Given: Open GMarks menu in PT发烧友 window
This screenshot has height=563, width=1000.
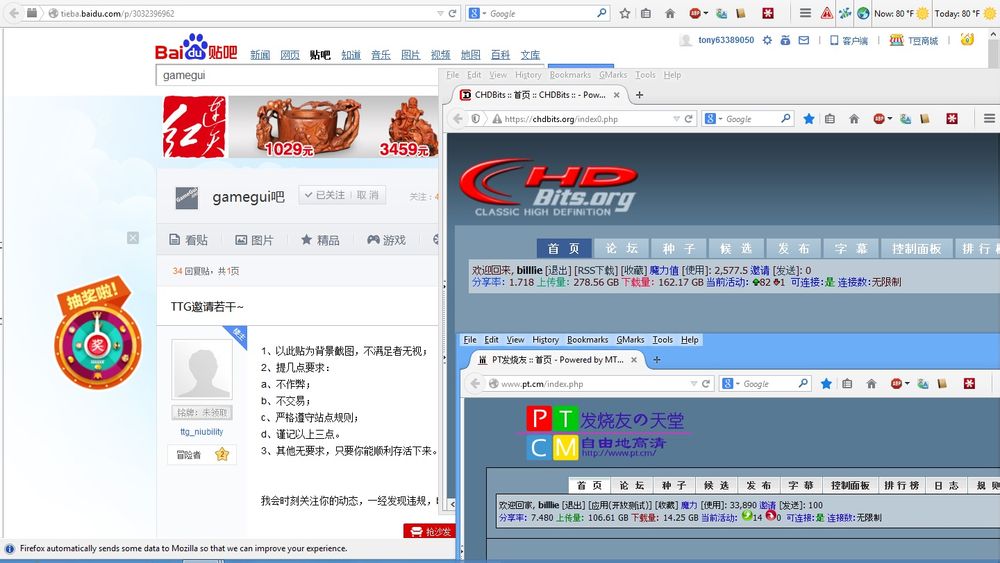Looking at the screenshot, I should [x=630, y=340].
